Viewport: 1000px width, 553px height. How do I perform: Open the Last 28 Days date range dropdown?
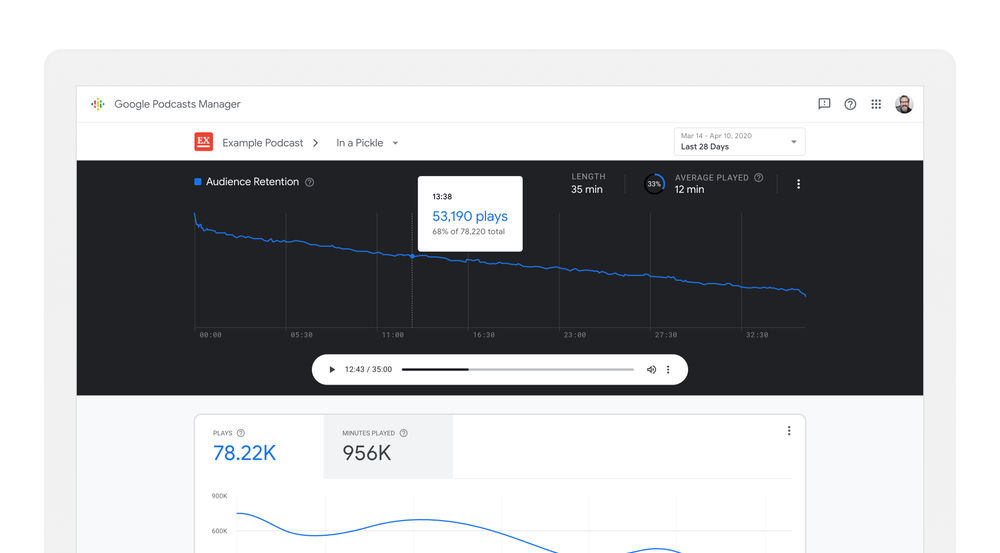739,142
